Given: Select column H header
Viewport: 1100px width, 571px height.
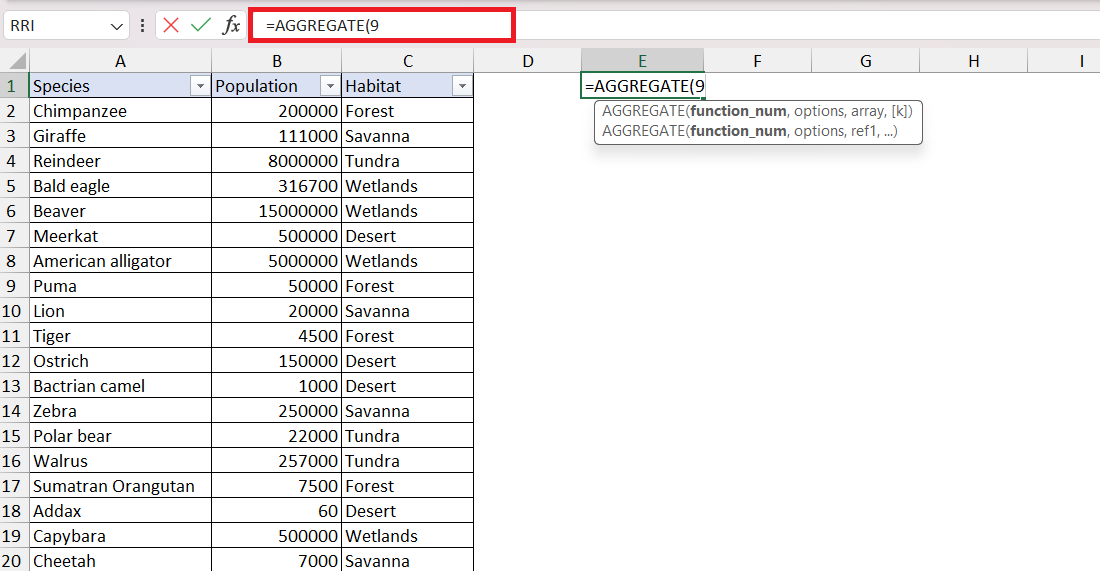Looking at the screenshot, I should pyautogui.click(x=974, y=61).
